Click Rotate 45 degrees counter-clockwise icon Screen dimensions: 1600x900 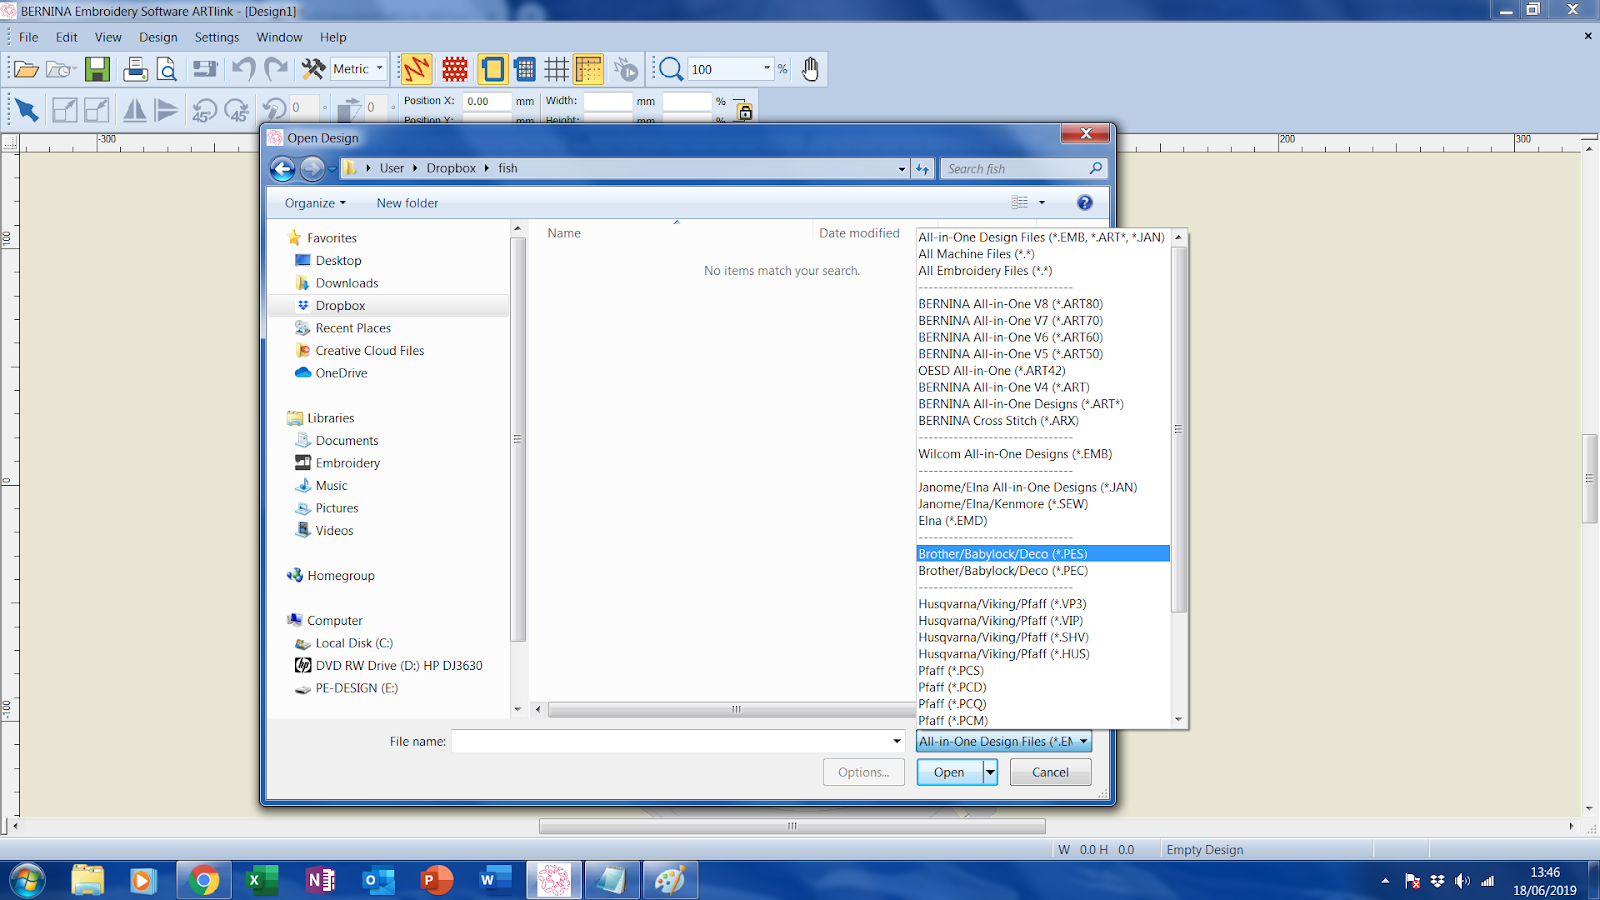[204, 109]
